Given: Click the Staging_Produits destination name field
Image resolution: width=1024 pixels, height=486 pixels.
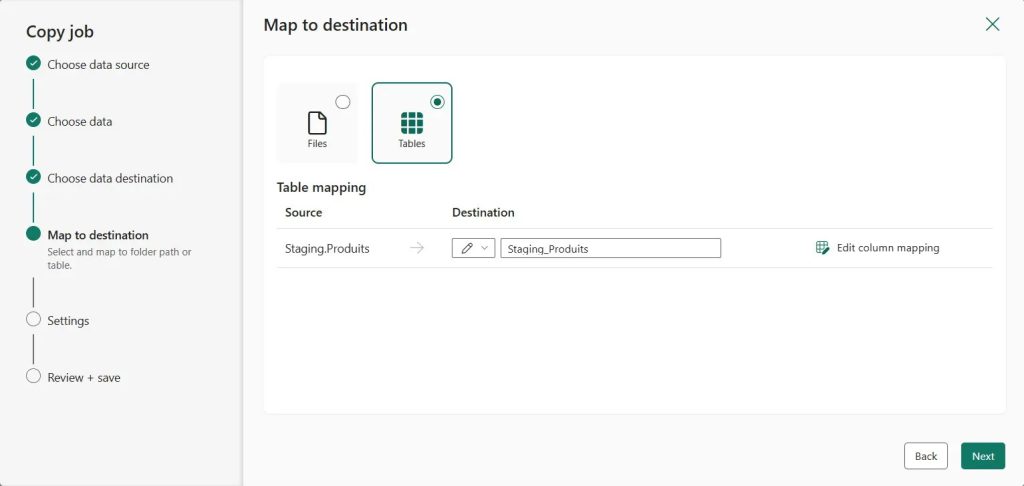Looking at the screenshot, I should coord(611,248).
